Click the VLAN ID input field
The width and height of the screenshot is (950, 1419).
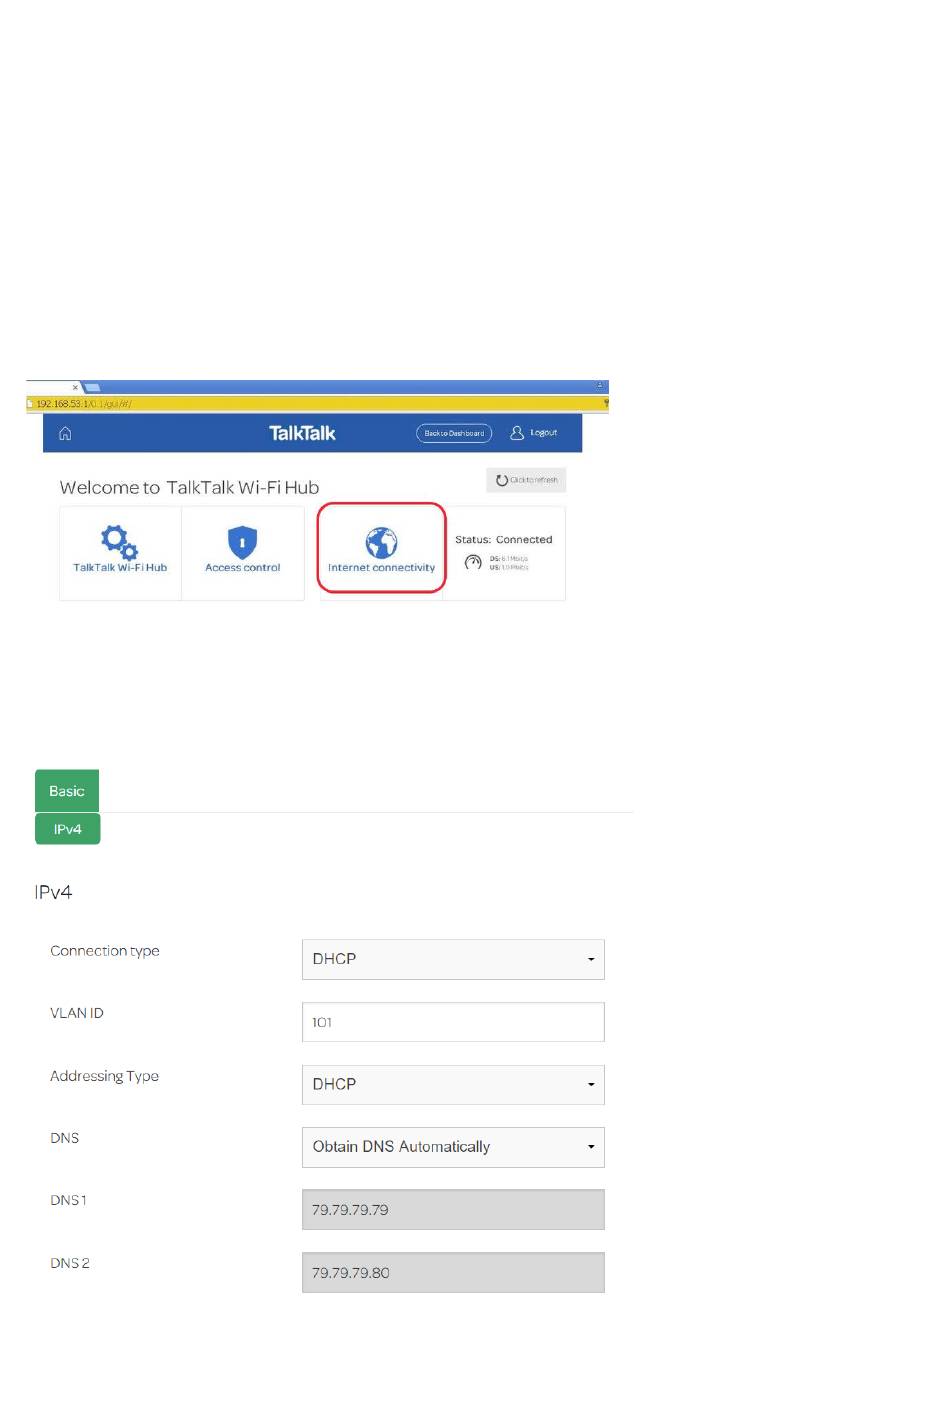(x=453, y=1022)
